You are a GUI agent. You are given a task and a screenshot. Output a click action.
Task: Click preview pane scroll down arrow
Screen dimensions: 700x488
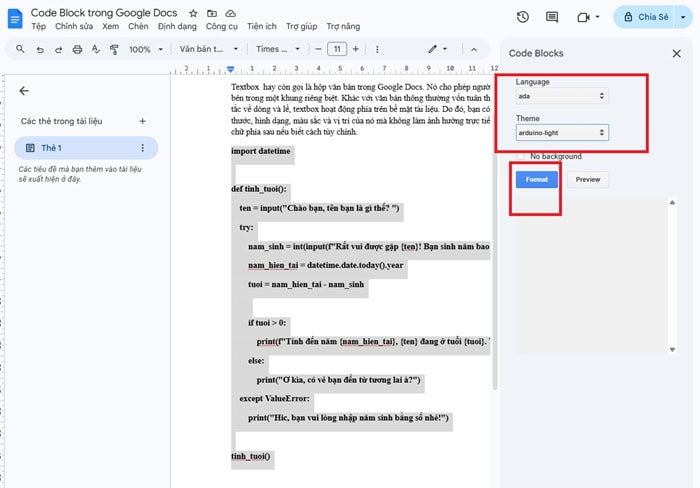coord(672,350)
